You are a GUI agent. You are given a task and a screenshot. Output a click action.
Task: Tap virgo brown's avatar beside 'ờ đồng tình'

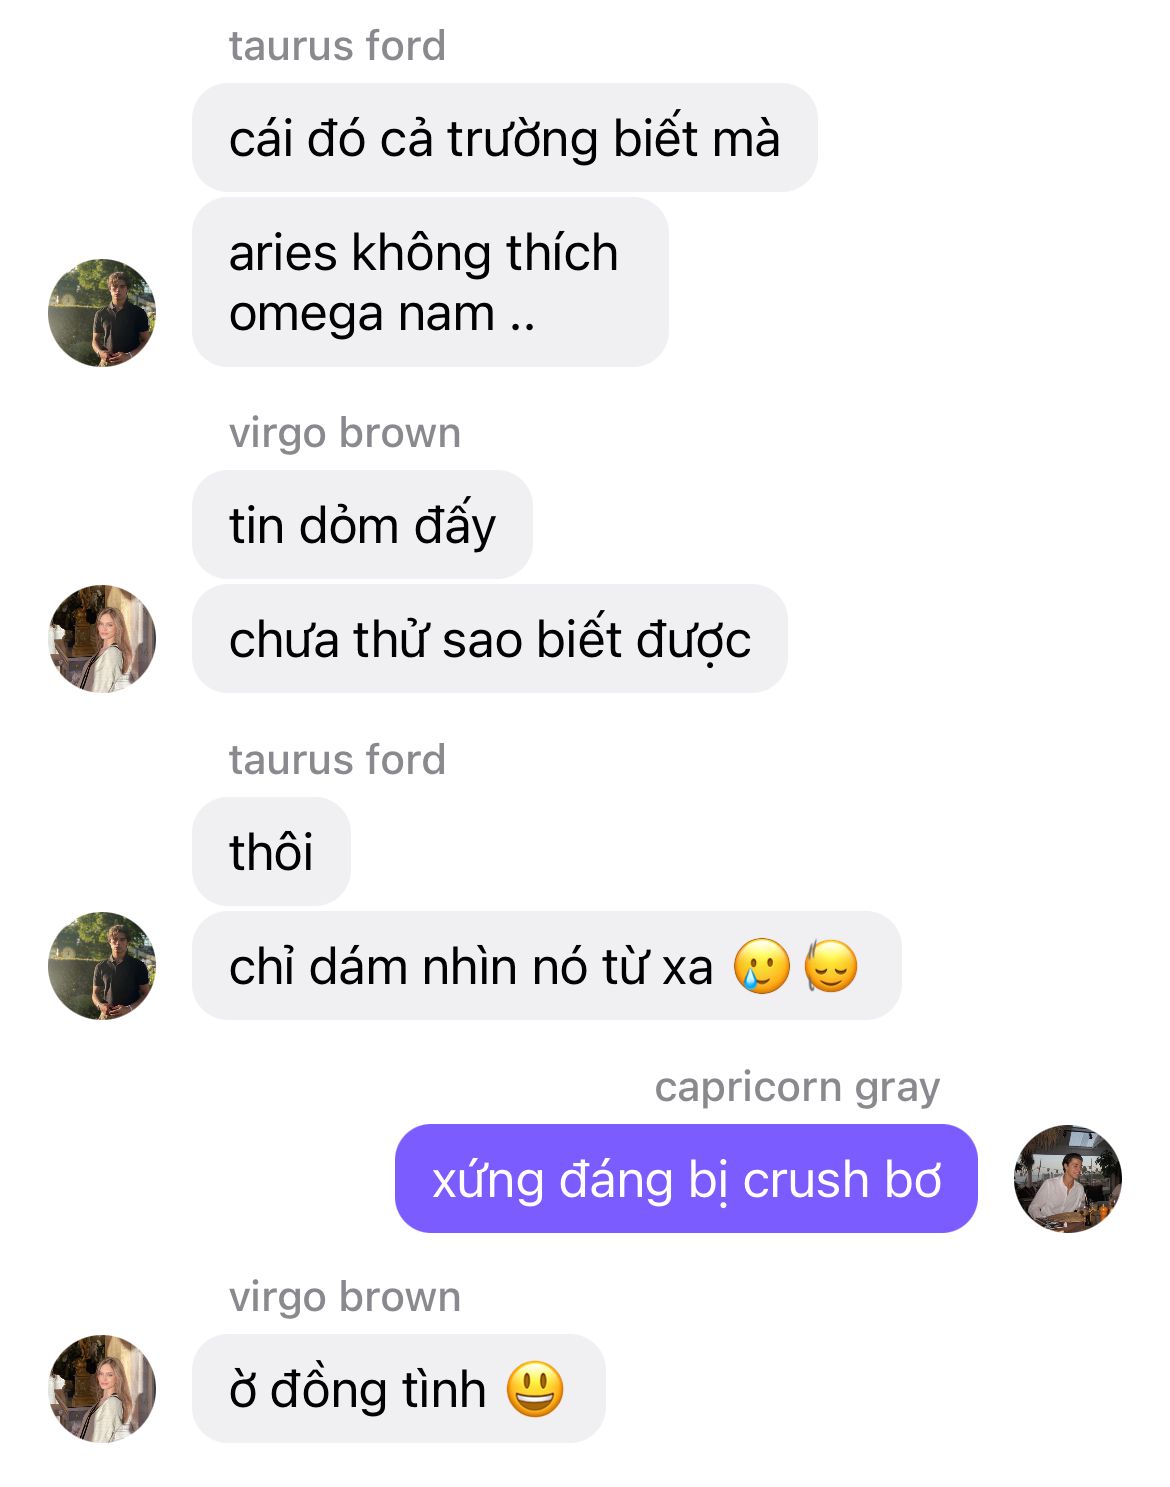pos(102,1389)
